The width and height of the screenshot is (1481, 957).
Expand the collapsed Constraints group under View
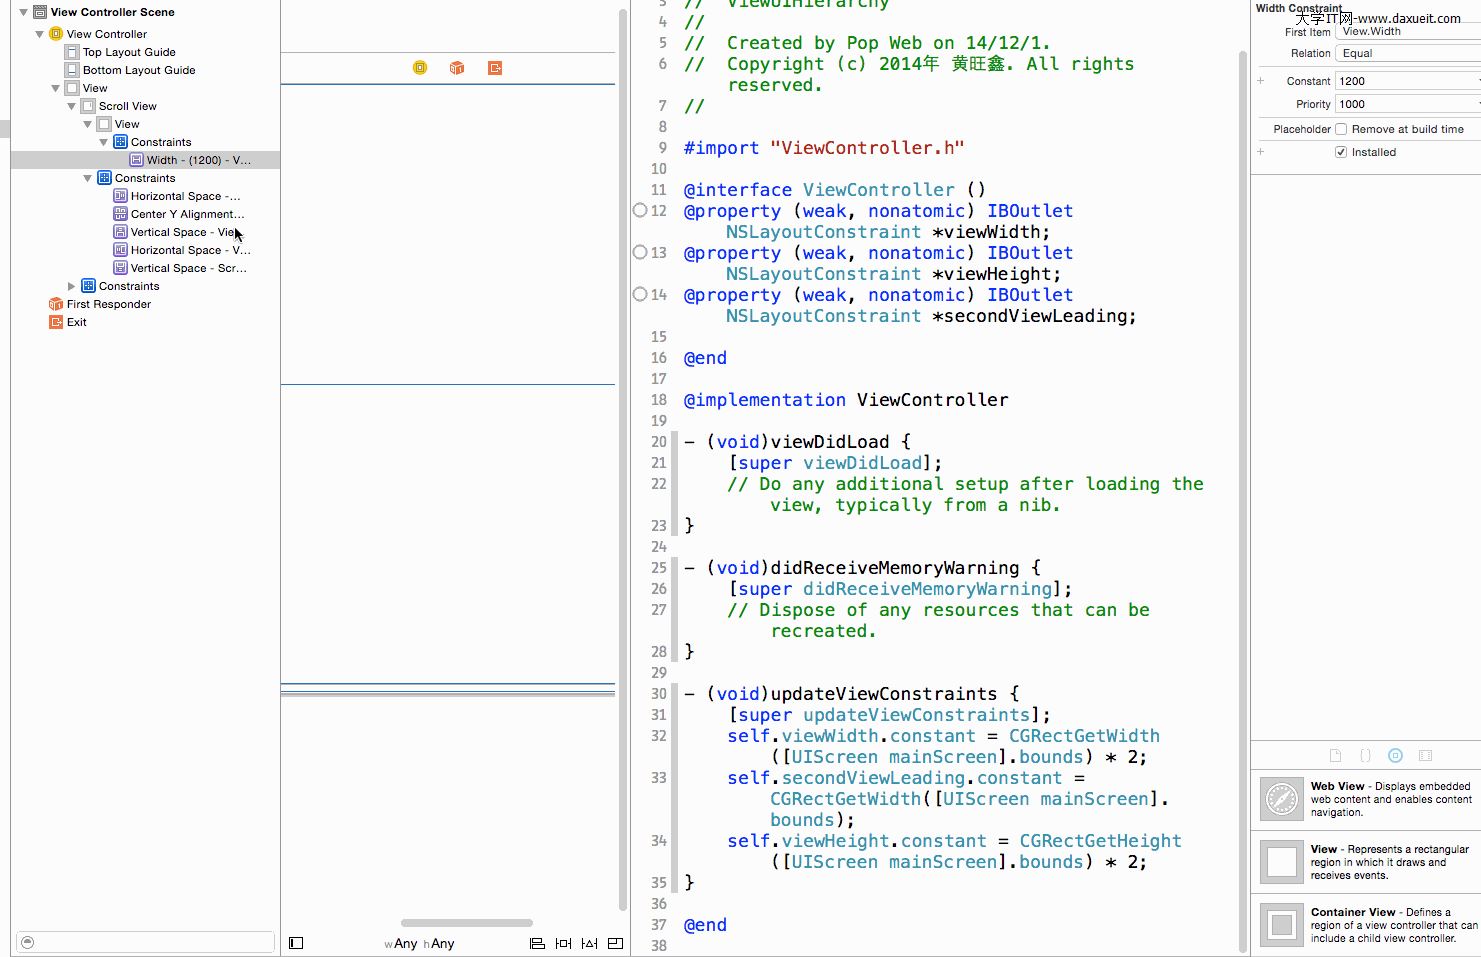[x=71, y=286]
